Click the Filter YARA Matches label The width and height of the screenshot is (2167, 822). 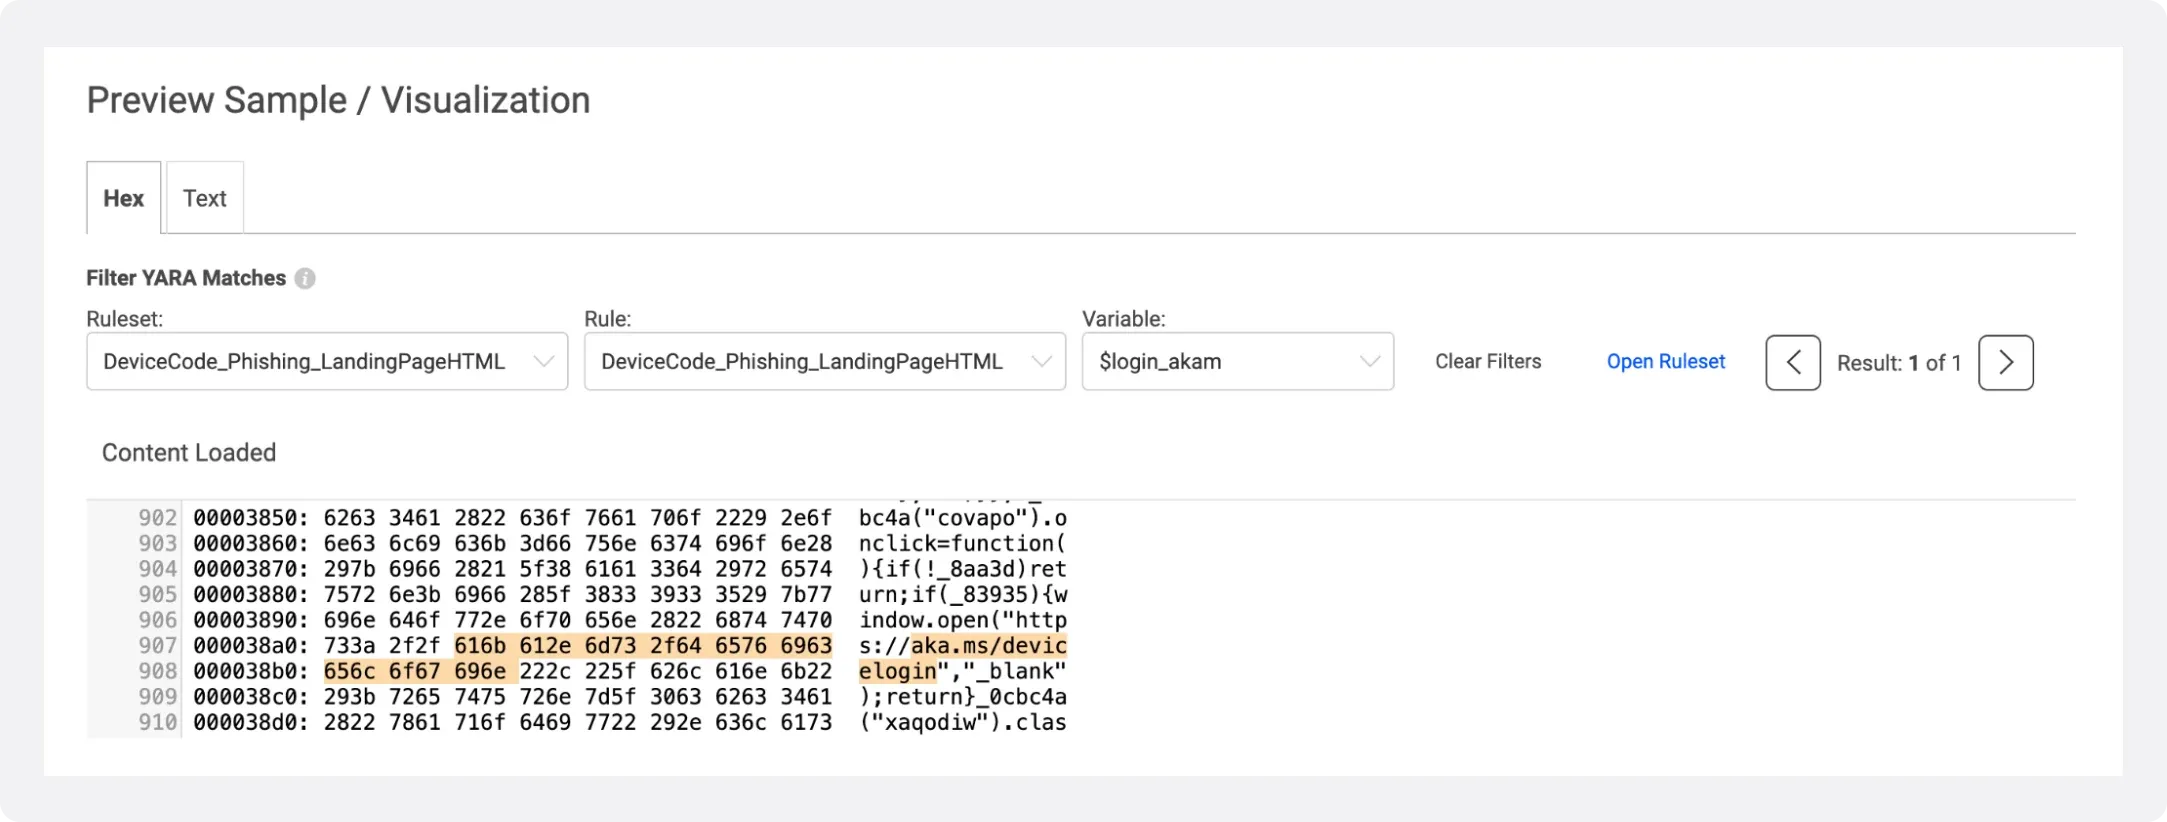pyautogui.click(x=186, y=278)
